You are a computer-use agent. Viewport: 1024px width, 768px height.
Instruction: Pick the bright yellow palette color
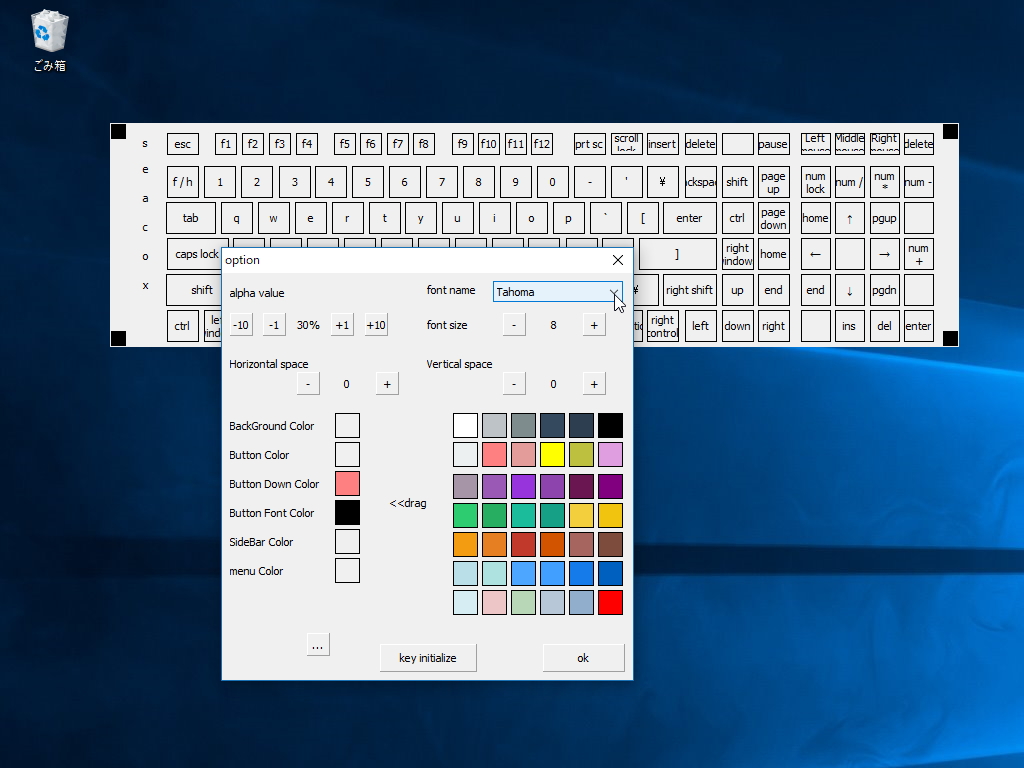552,455
